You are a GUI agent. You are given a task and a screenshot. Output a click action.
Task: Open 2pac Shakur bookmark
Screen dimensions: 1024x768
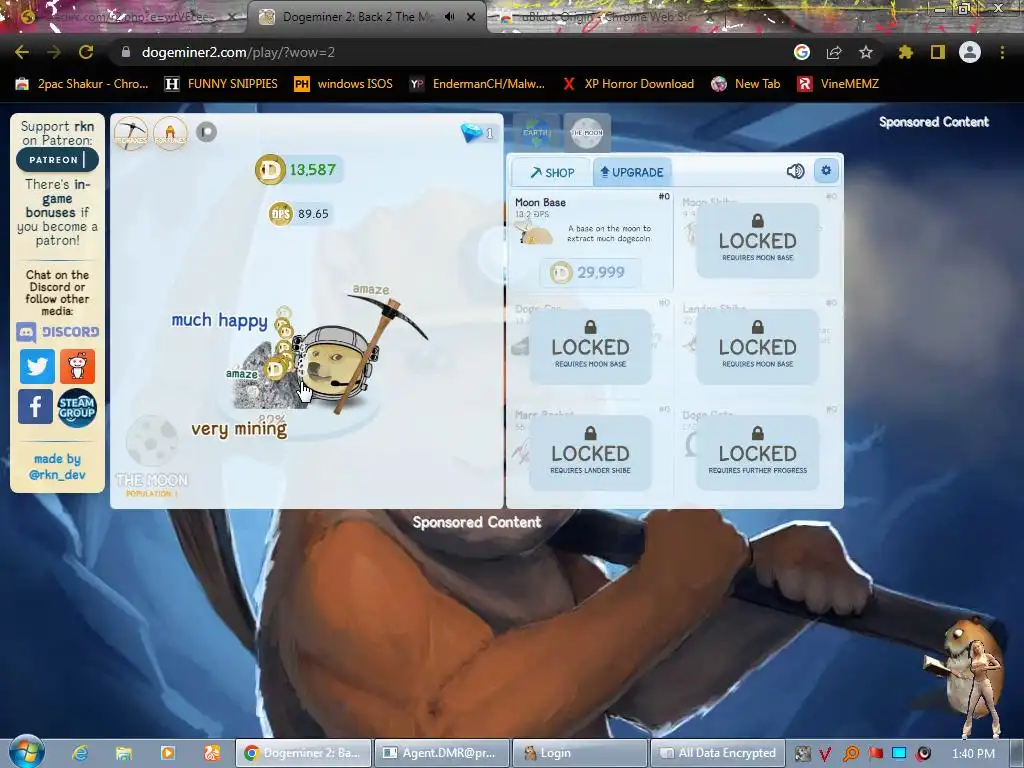click(82, 84)
